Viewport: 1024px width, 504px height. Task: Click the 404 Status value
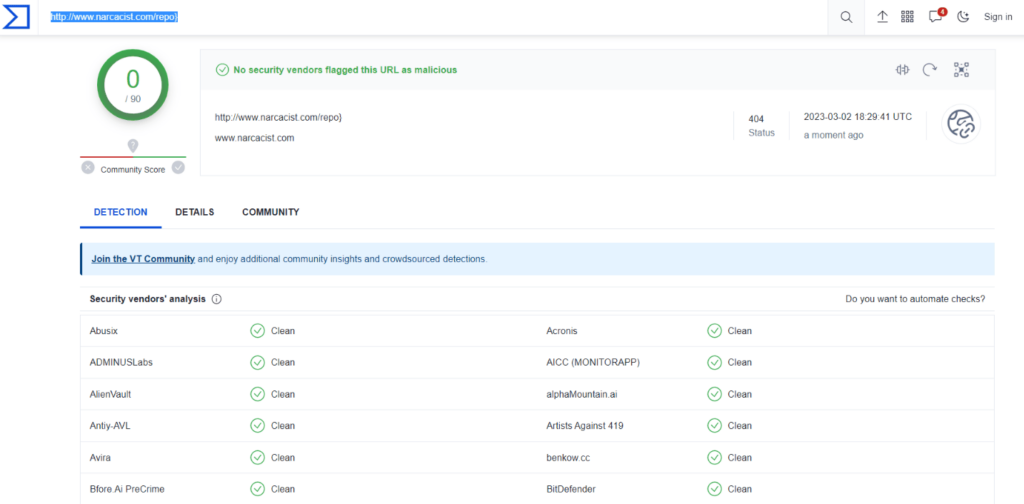tap(756, 119)
